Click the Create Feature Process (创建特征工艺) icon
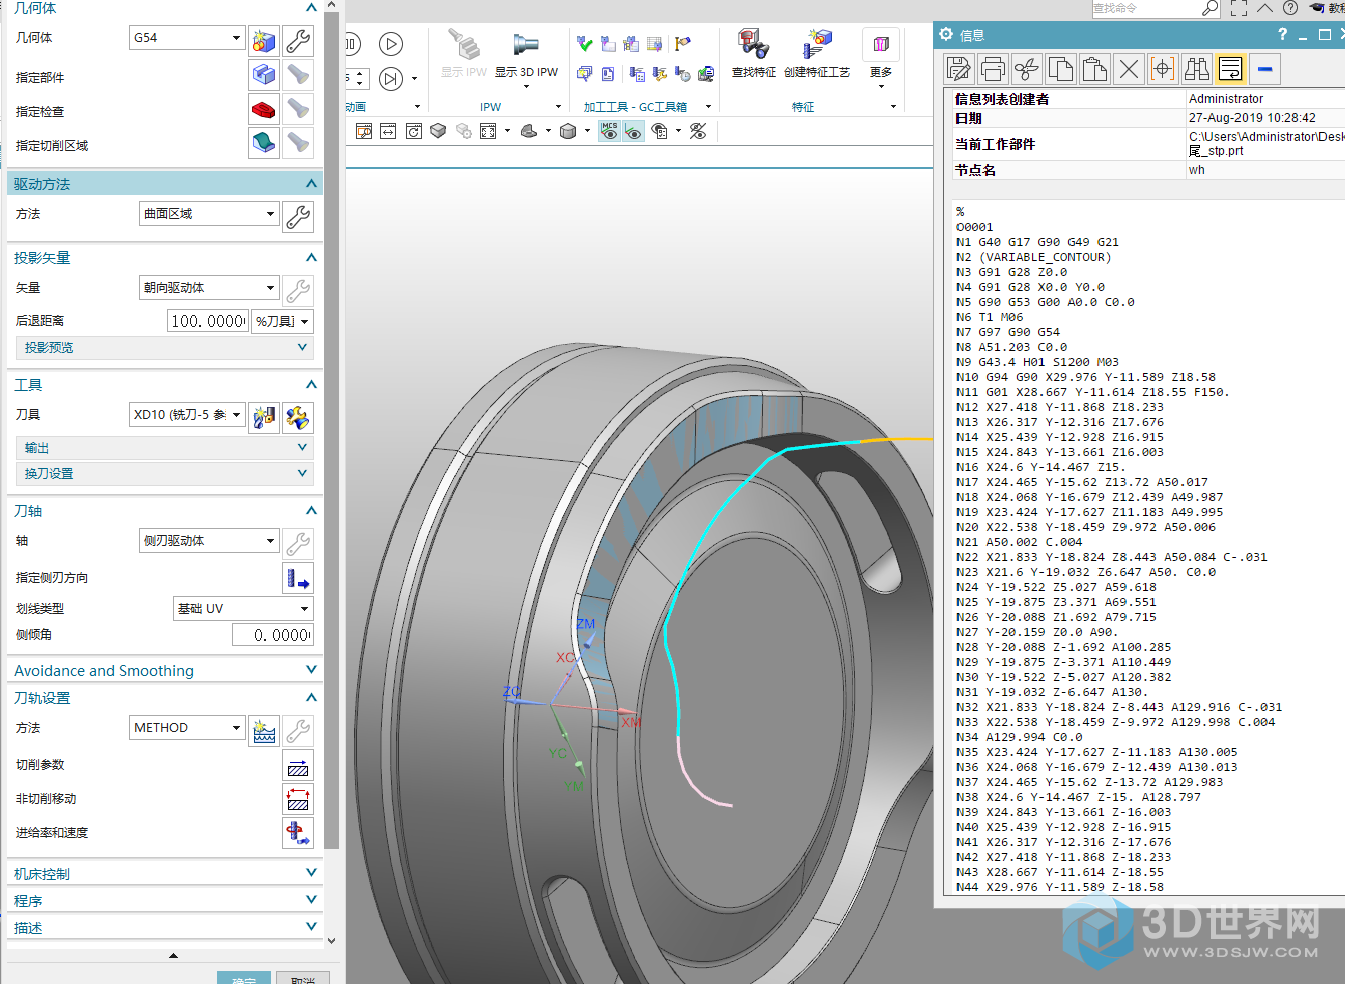The width and height of the screenshot is (1345, 984). point(817,54)
